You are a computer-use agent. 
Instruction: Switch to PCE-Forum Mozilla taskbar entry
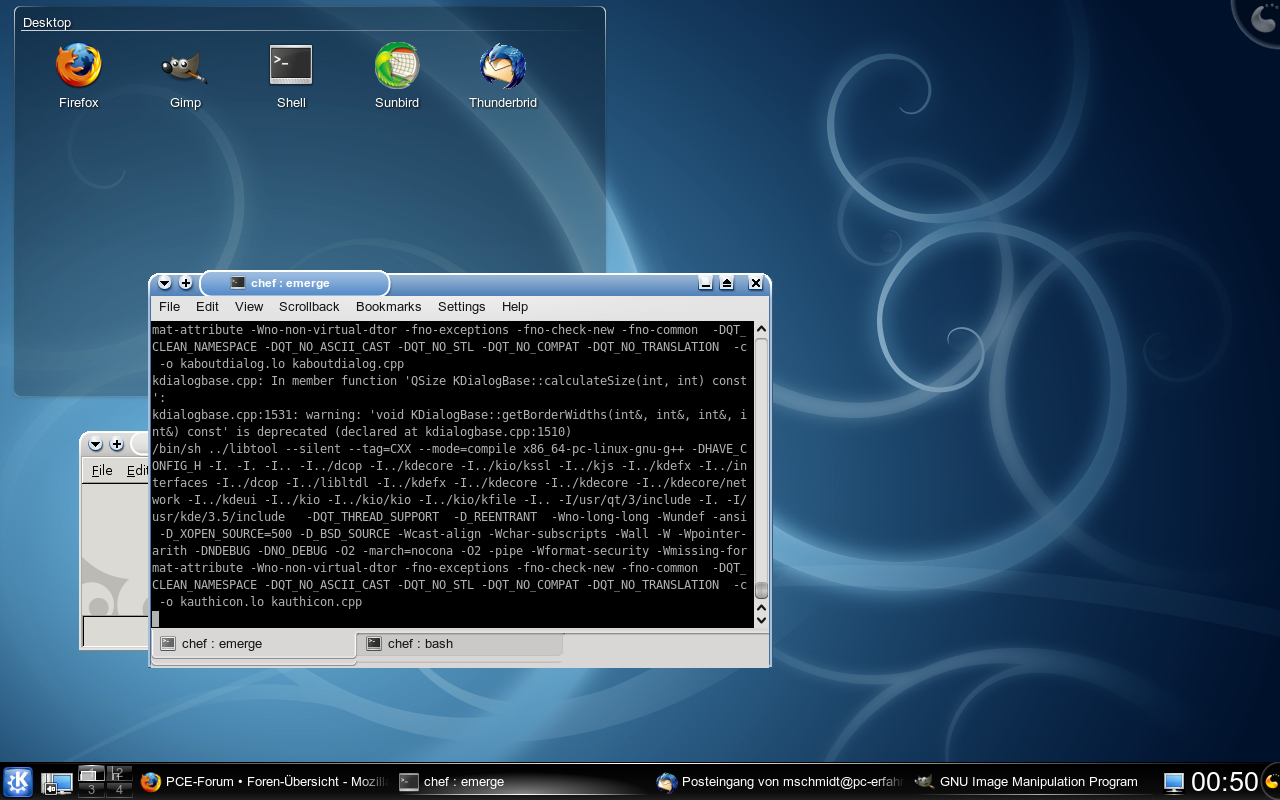262,782
